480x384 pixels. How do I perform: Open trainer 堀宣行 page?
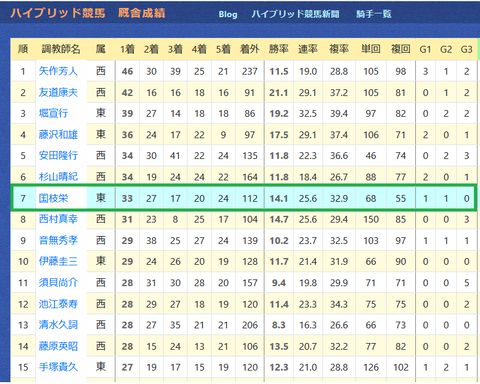(53, 113)
